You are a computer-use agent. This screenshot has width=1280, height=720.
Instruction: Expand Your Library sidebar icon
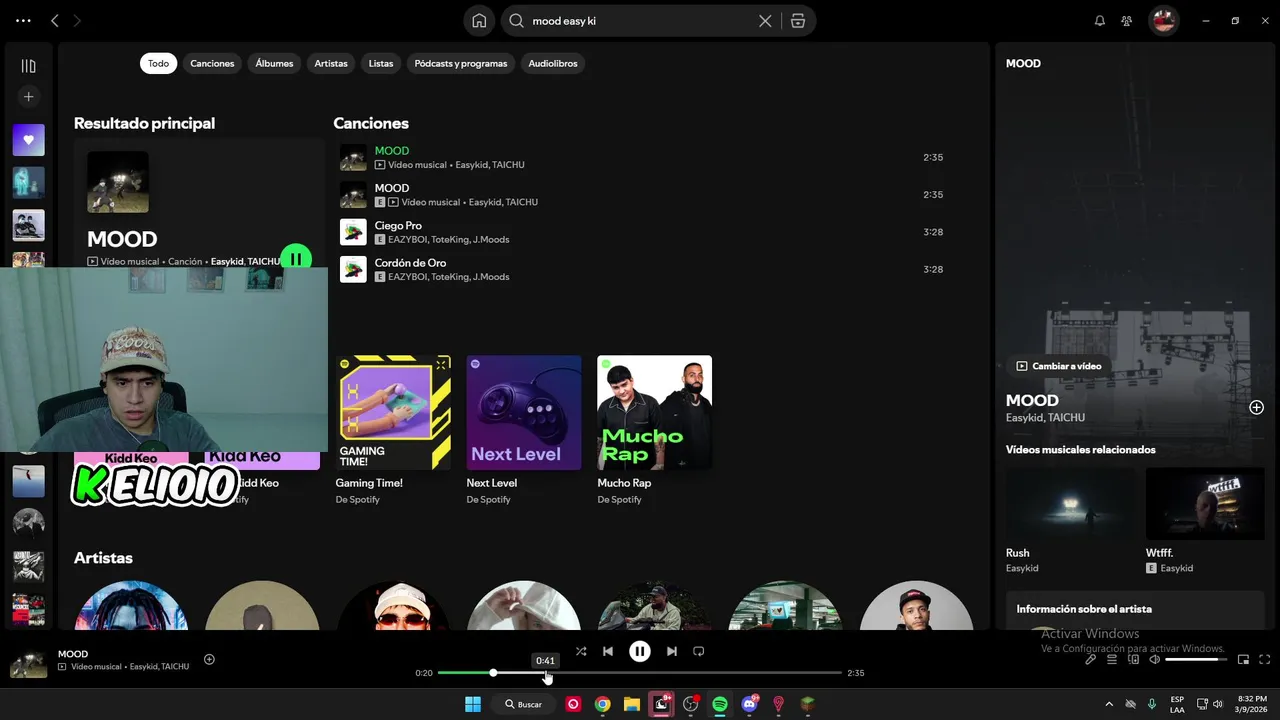28,66
